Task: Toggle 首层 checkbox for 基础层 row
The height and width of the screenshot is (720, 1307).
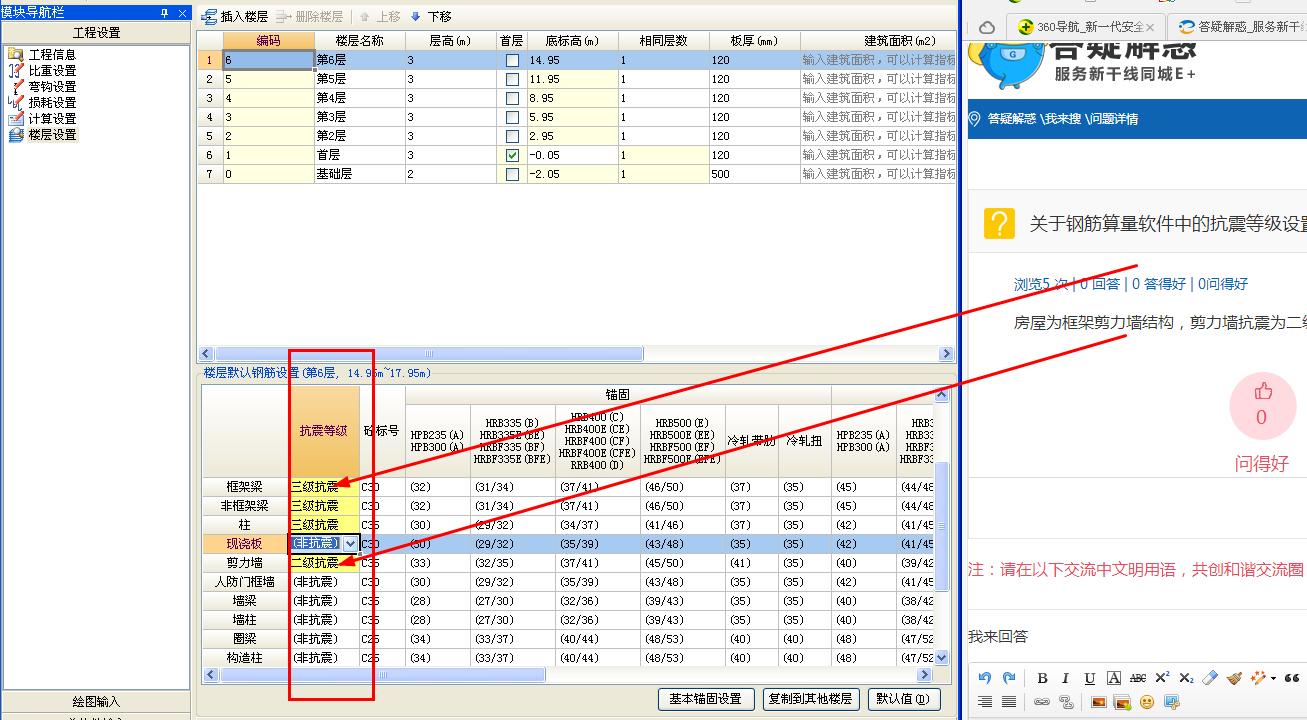Action: click(x=512, y=175)
